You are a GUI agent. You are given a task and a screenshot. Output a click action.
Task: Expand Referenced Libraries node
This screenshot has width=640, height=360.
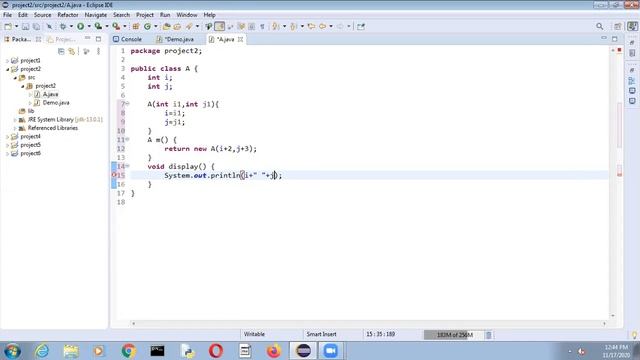(x=15, y=128)
